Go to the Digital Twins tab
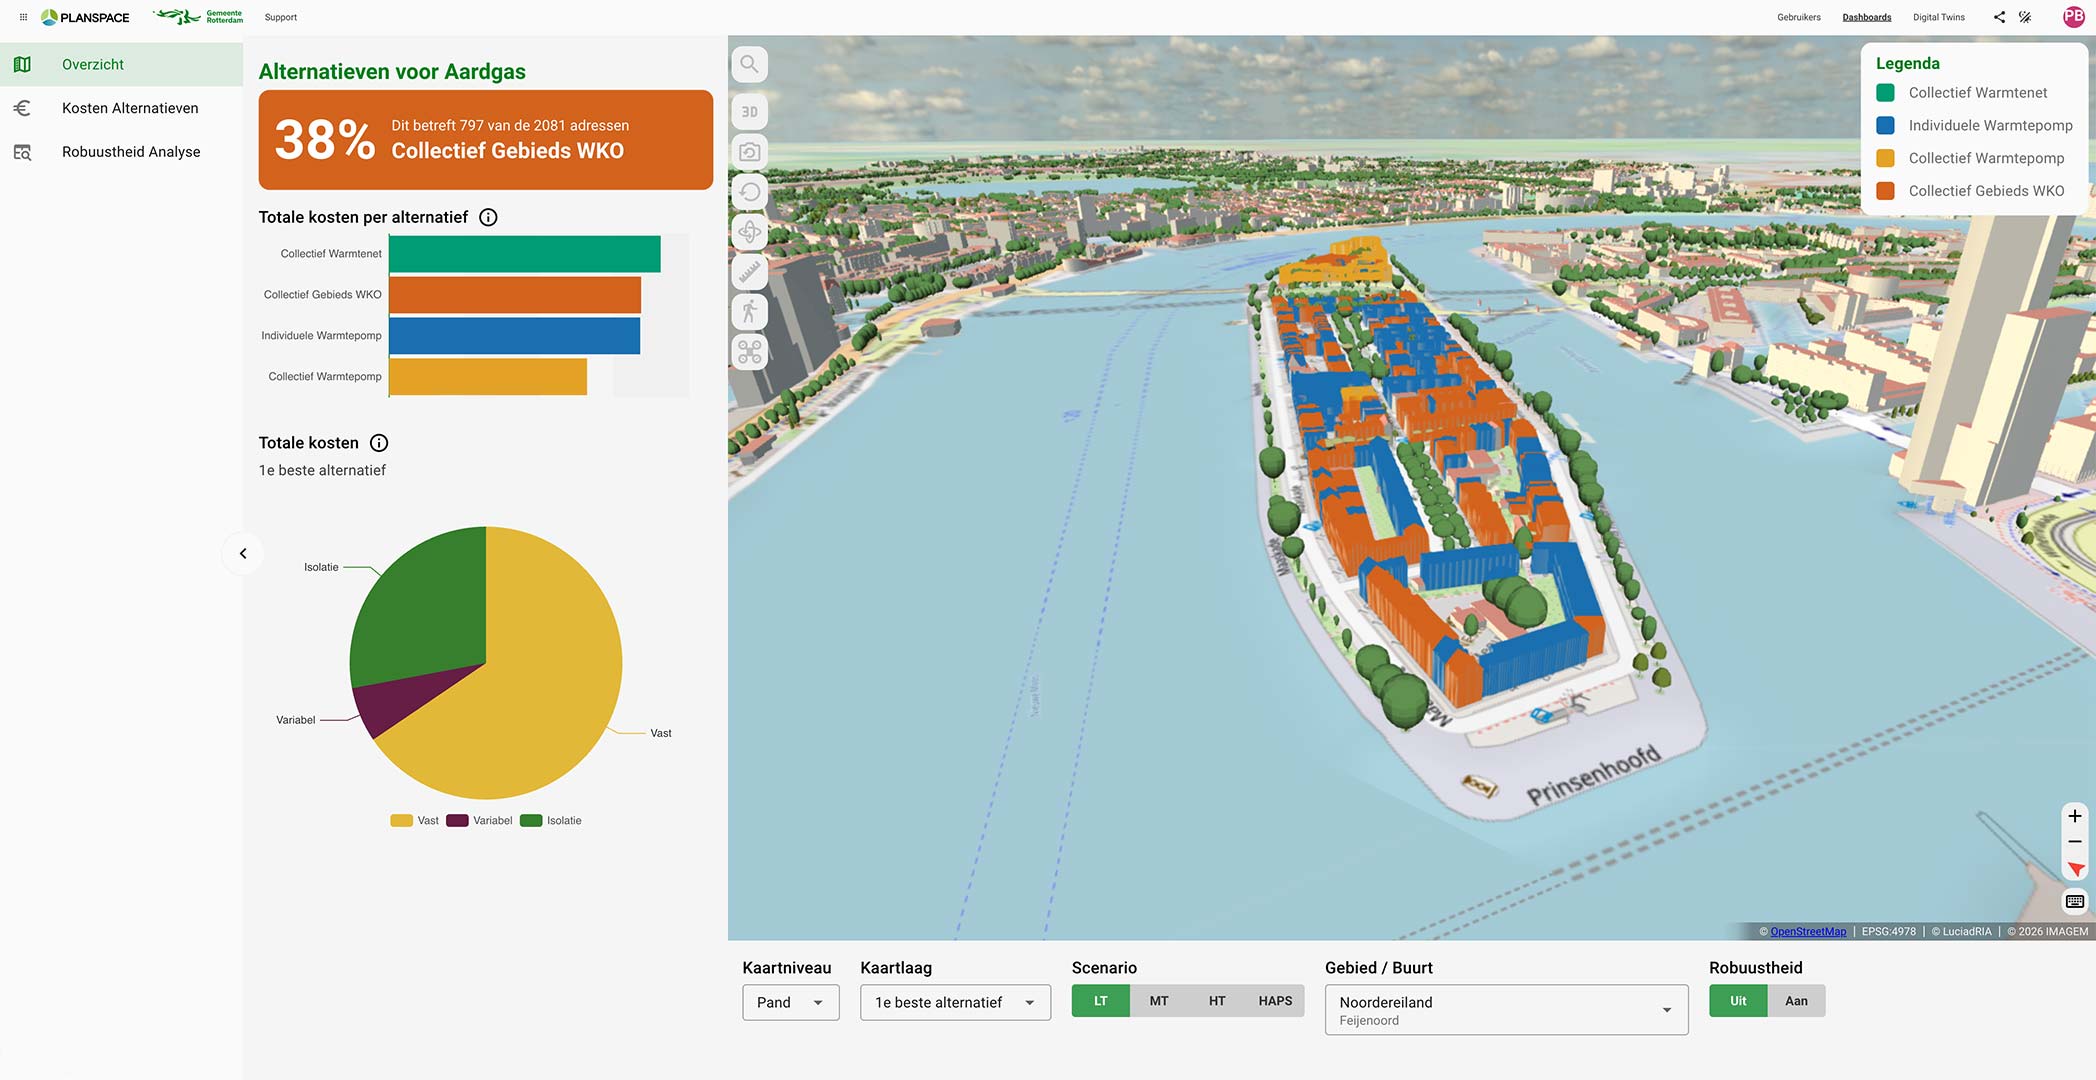2096x1080 pixels. pyautogui.click(x=1938, y=17)
